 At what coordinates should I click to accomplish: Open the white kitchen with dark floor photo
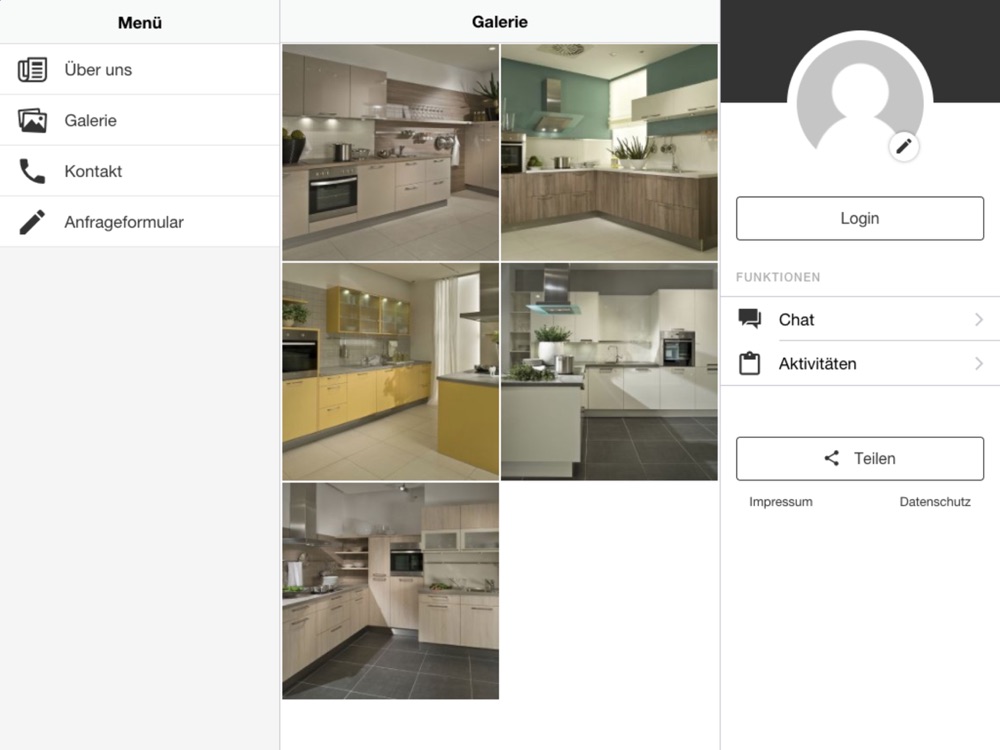tap(609, 372)
